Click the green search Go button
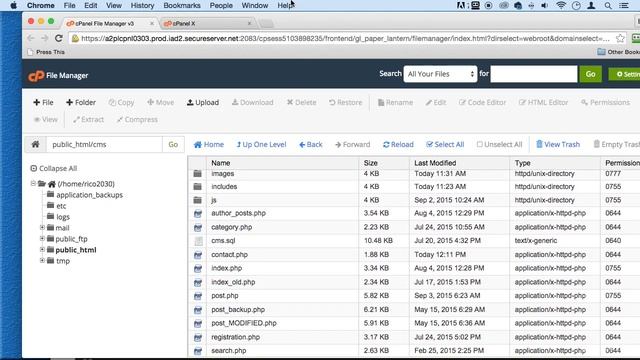Image resolution: width=640 pixels, height=360 pixels. coord(591,74)
